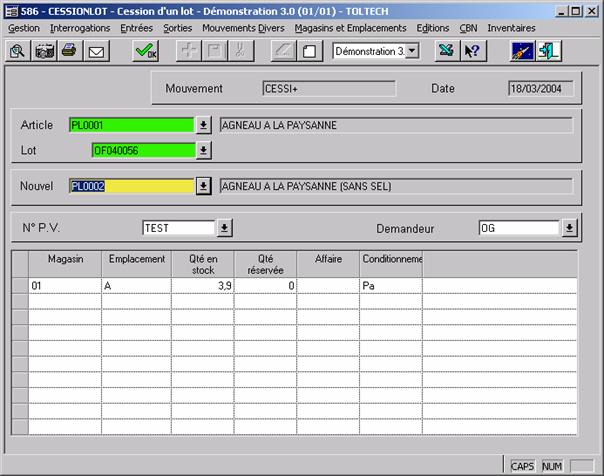Click the envelope mail icon
Image resolution: width=604 pixels, height=476 pixels.
pos(96,51)
